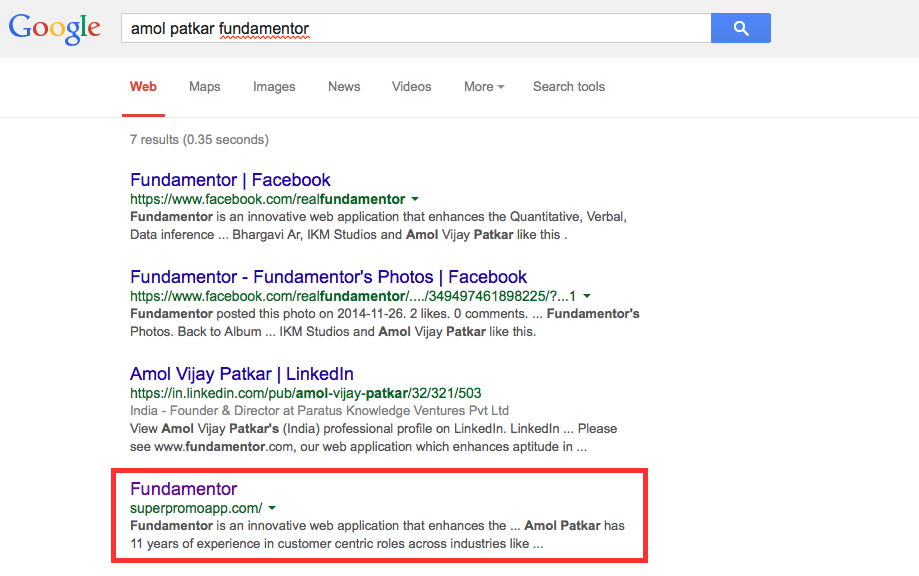Open Amol Vijay Patkar LinkedIn result

(x=241, y=374)
